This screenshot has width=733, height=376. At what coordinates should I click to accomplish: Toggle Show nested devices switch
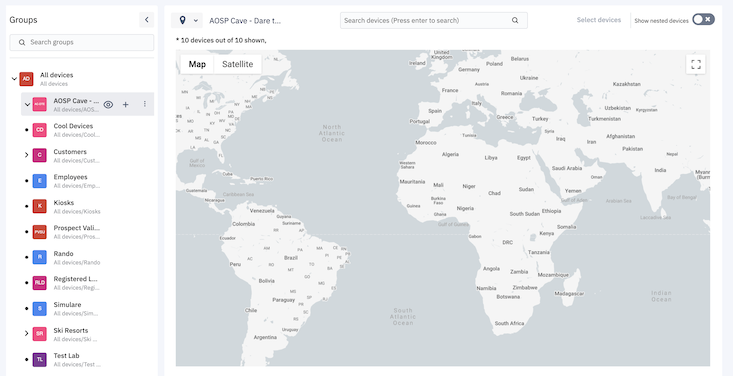[703, 19]
